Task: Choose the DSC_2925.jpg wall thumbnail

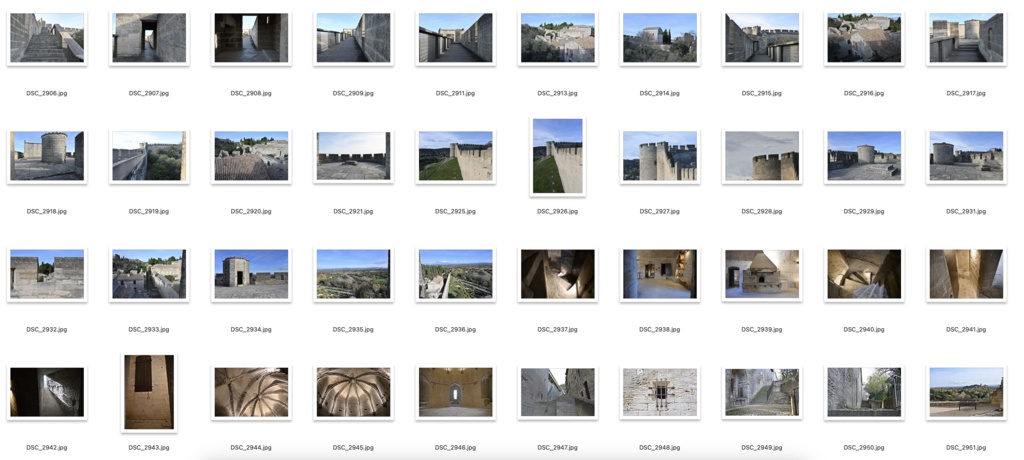Action: 456,156
